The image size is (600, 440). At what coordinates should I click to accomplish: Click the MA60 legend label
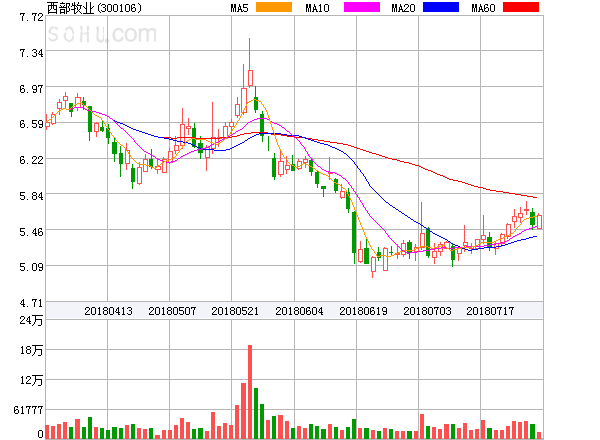pyautogui.click(x=483, y=8)
